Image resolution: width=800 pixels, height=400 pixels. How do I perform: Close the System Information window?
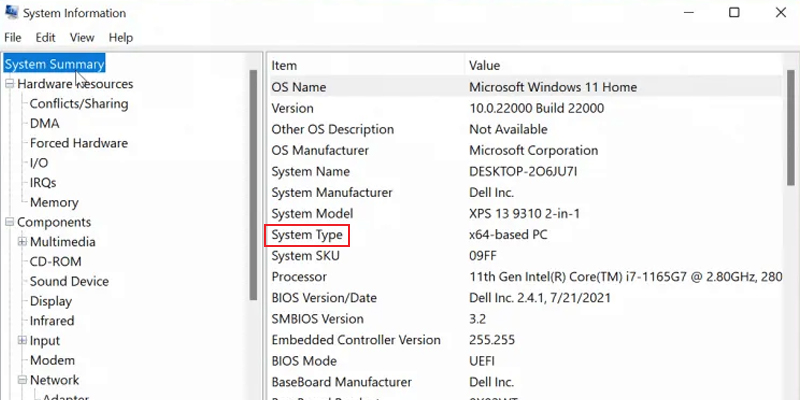781,12
